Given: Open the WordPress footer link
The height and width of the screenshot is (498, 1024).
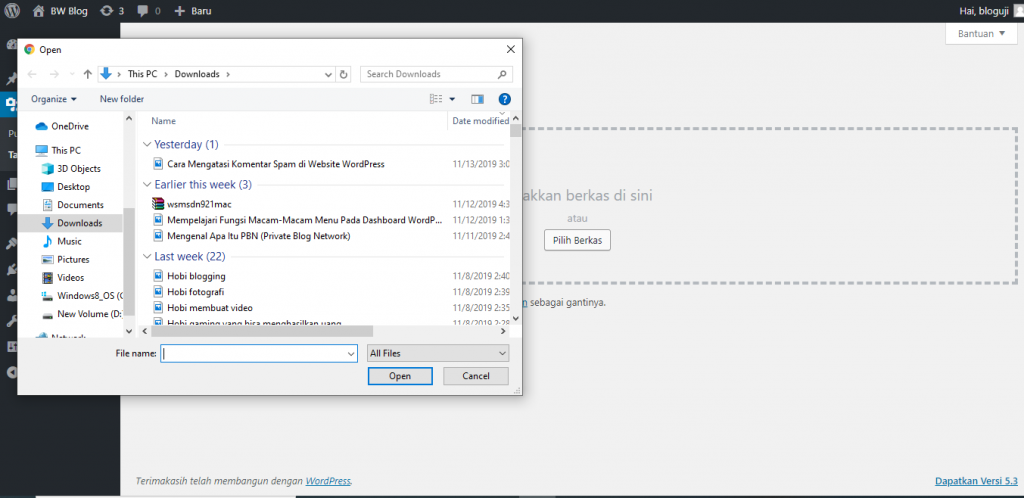Looking at the screenshot, I should (x=328, y=481).
